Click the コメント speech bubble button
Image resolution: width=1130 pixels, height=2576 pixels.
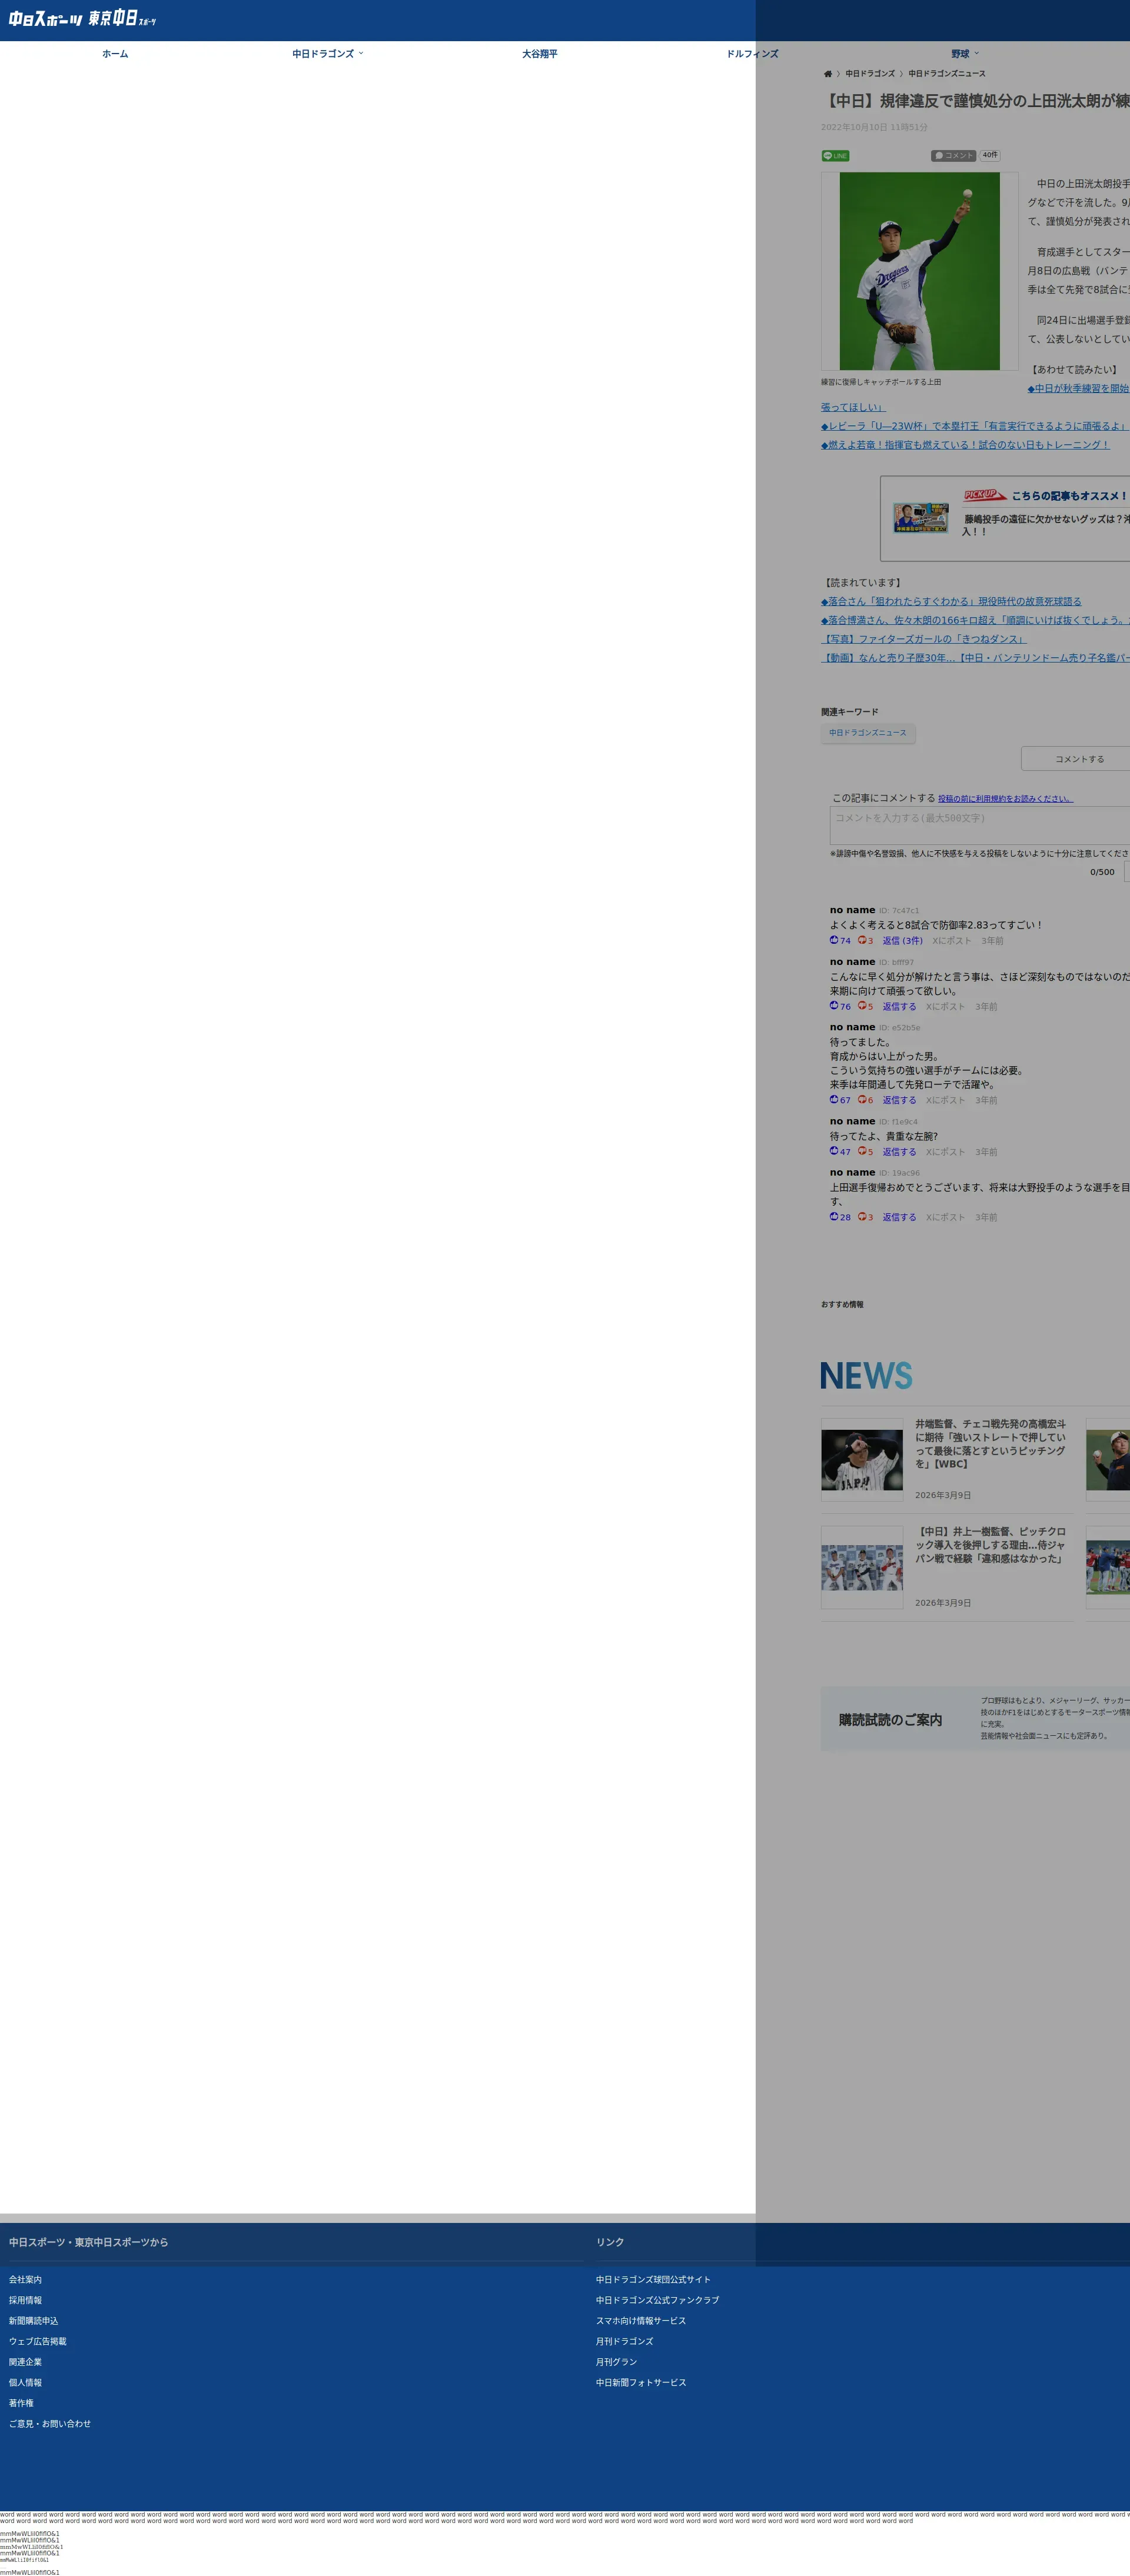click(953, 156)
